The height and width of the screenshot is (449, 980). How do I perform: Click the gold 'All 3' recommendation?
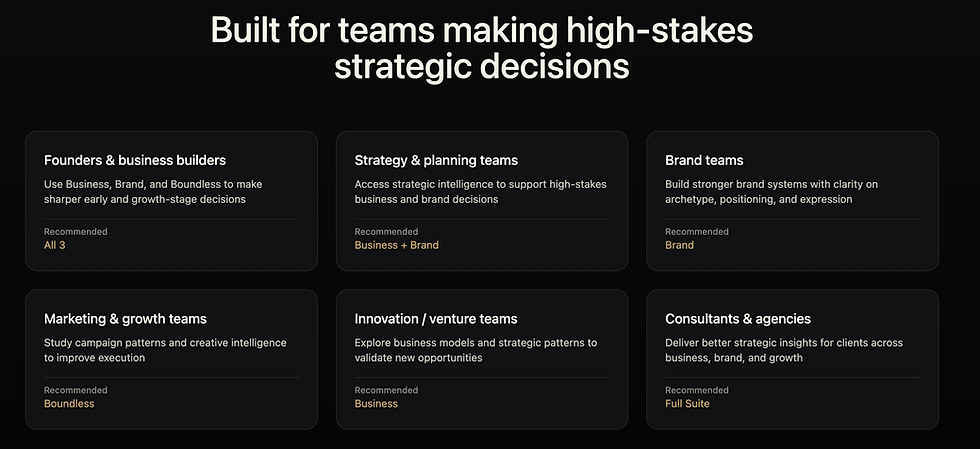click(x=54, y=245)
